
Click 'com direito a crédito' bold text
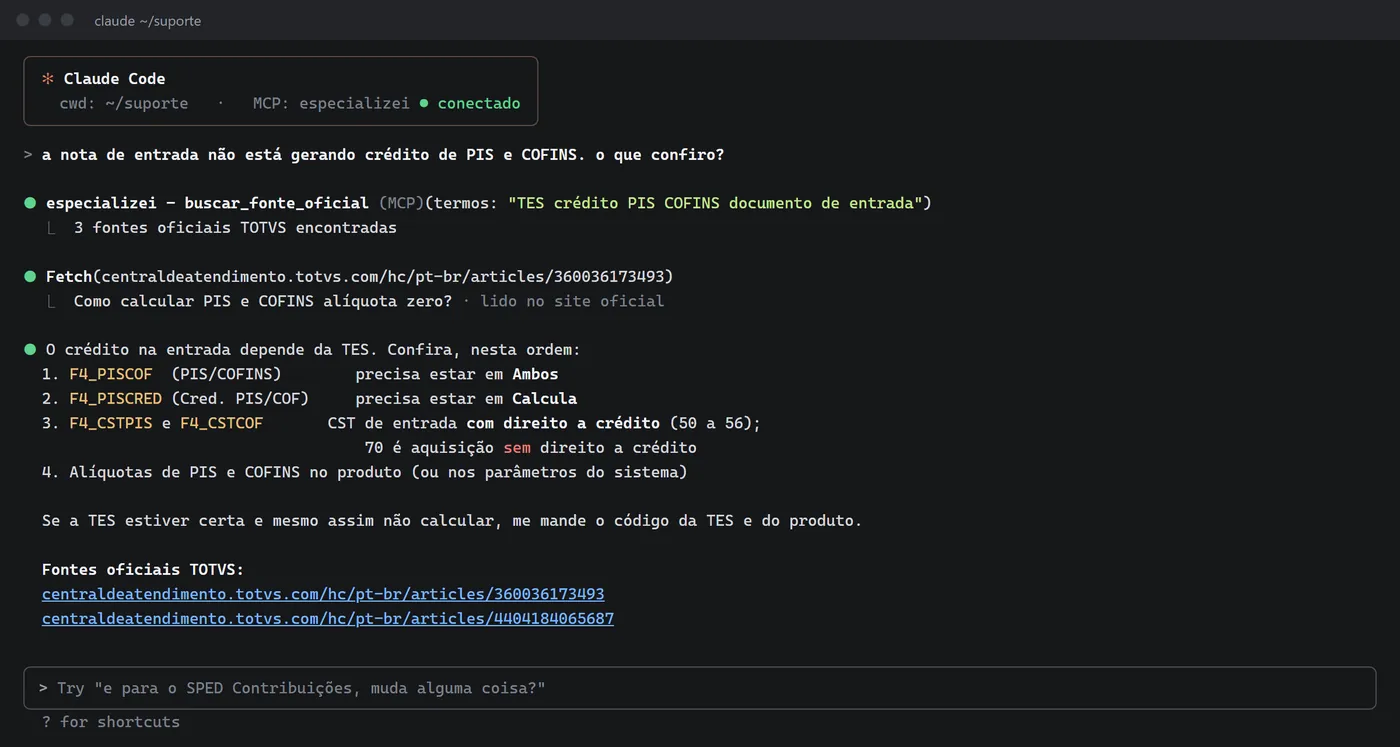563,423
